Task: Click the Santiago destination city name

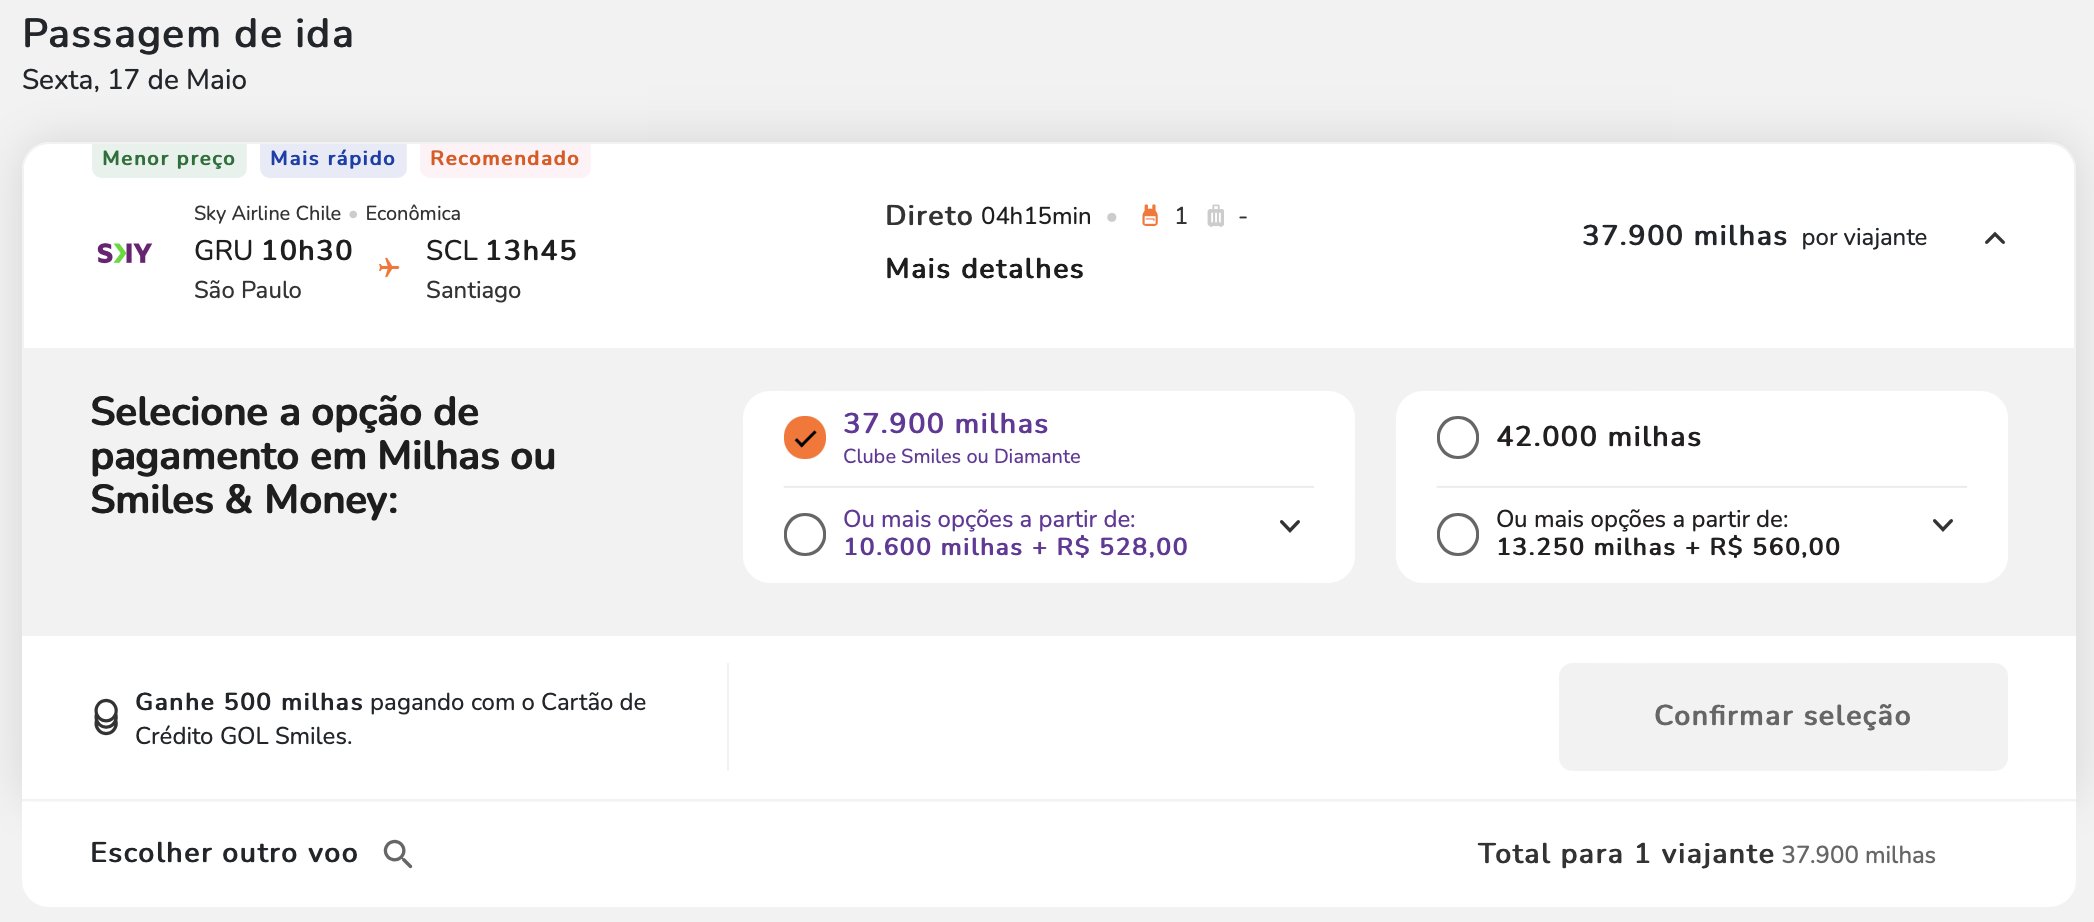Action: point(473,290)
